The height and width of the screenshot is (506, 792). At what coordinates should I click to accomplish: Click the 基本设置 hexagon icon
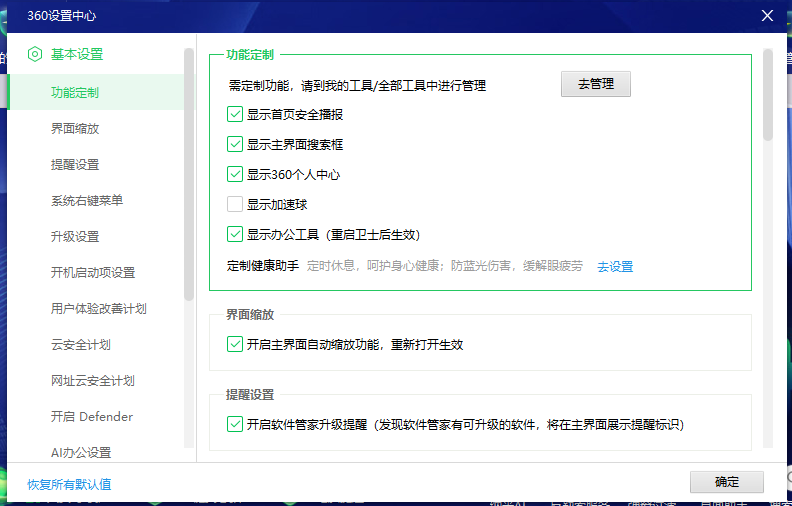coord(35,54)
